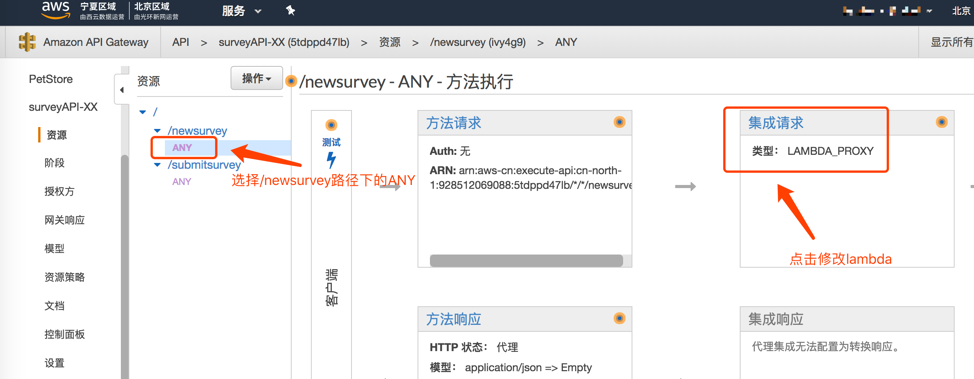Screen dimensions: 974x379
Task: Collapse the /newsurvey tree node
Action: tap(157, 131)
